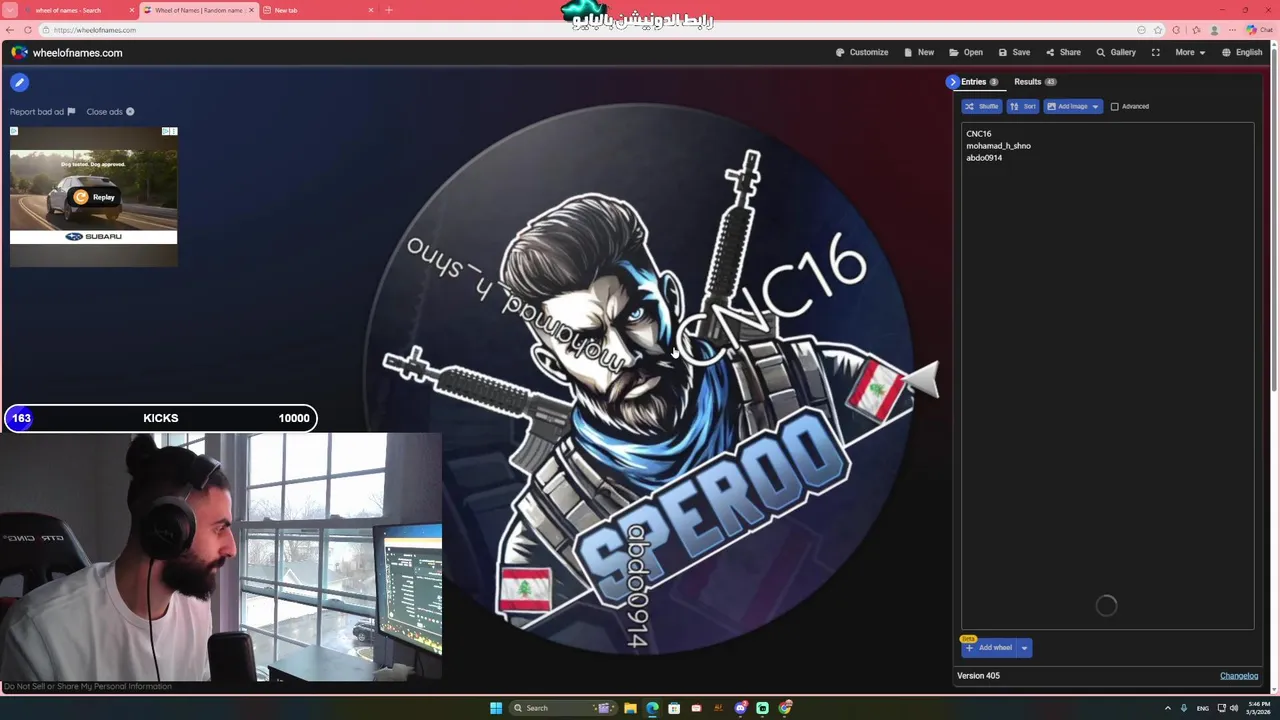The height and width of the screenshot is (720, 1280).
Task: Open a new browser tab with plus
Action: pyautogui.click(x=389, y=10)
